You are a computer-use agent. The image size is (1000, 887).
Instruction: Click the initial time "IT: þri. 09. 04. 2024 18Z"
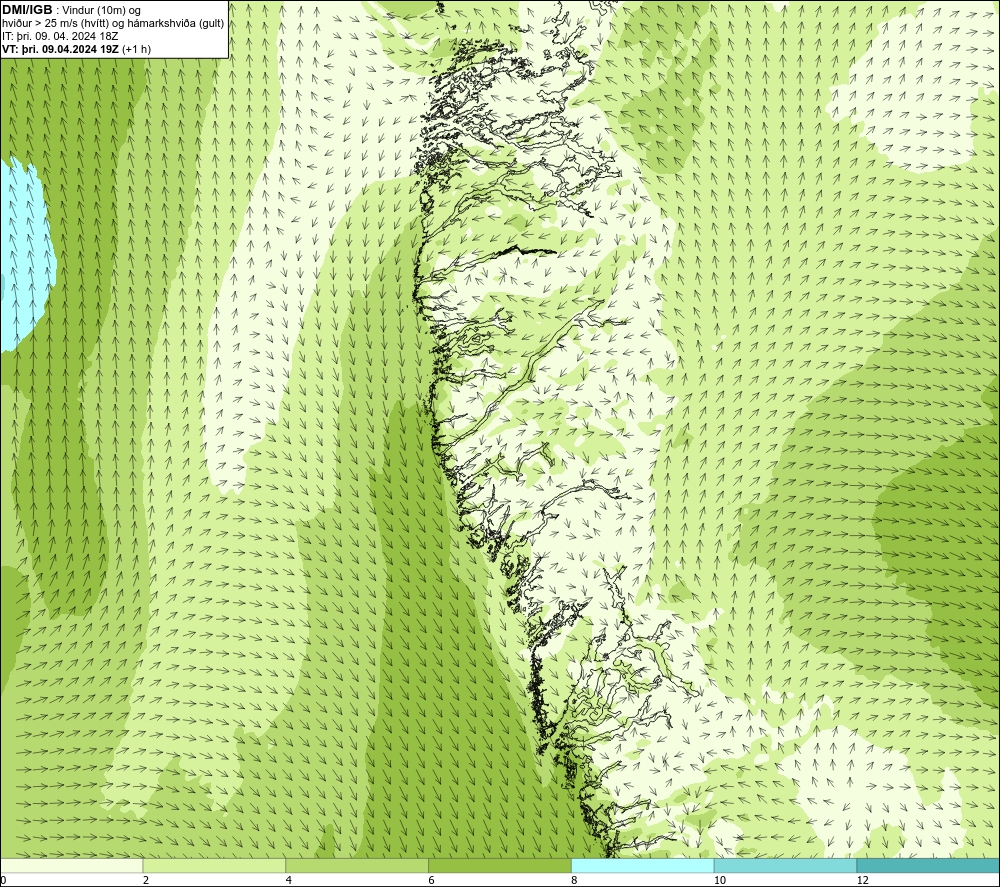[60, 36]
